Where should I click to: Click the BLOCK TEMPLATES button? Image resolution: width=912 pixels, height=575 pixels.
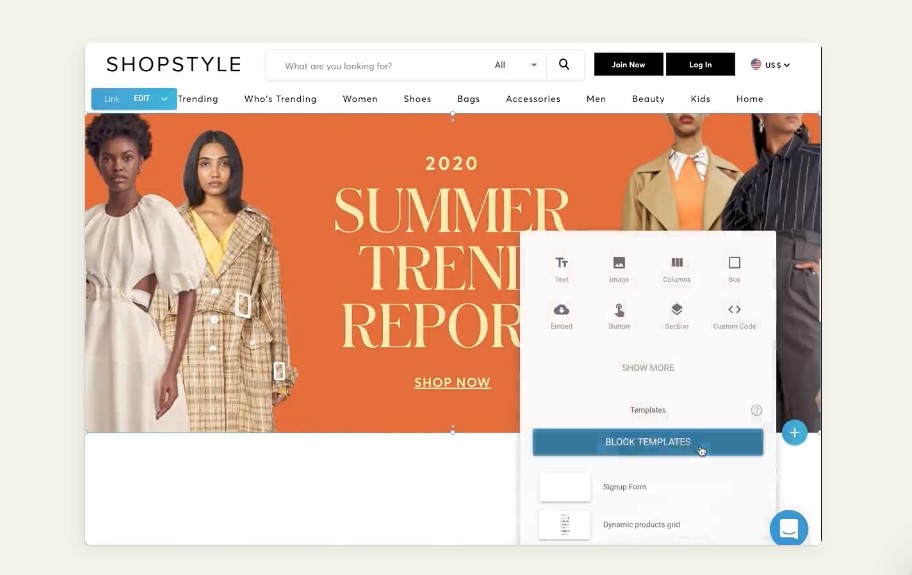pyautogui.click(x=647, y=442)
